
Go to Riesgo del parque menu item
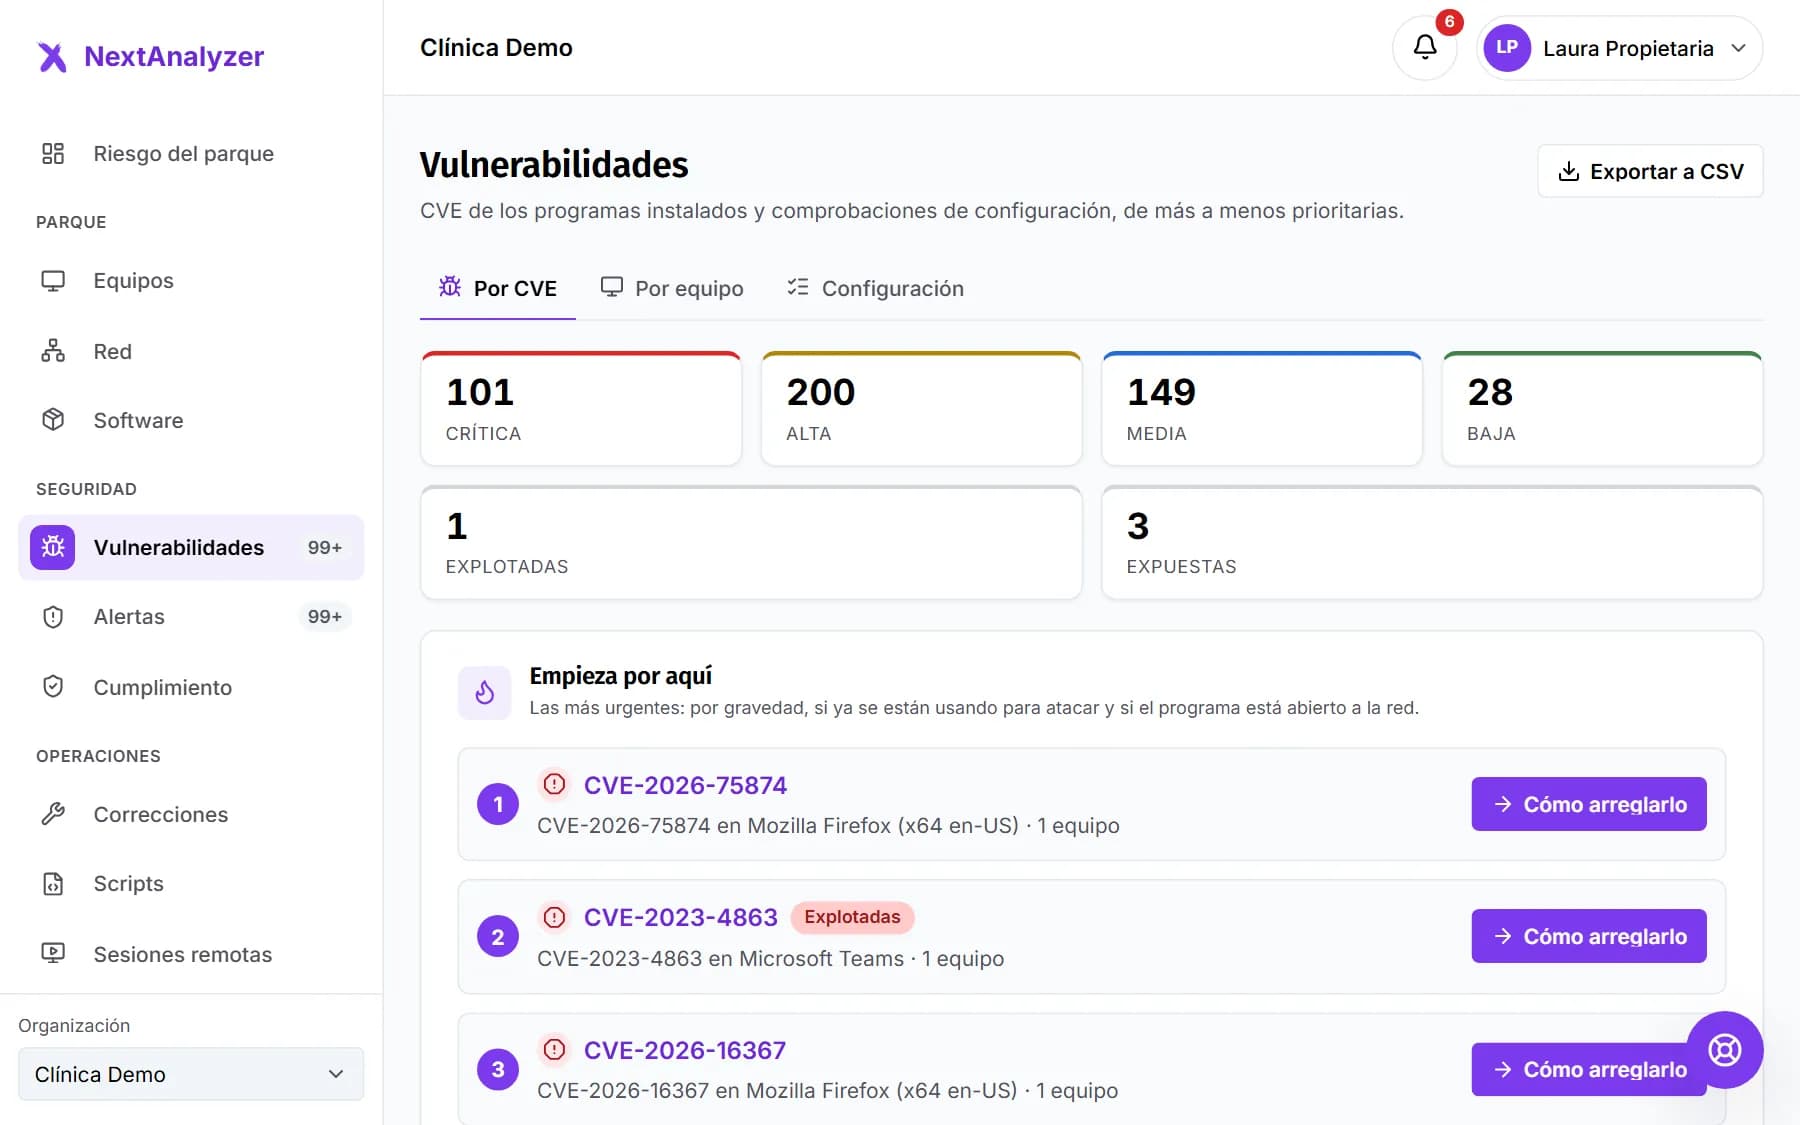click(191, 153)
